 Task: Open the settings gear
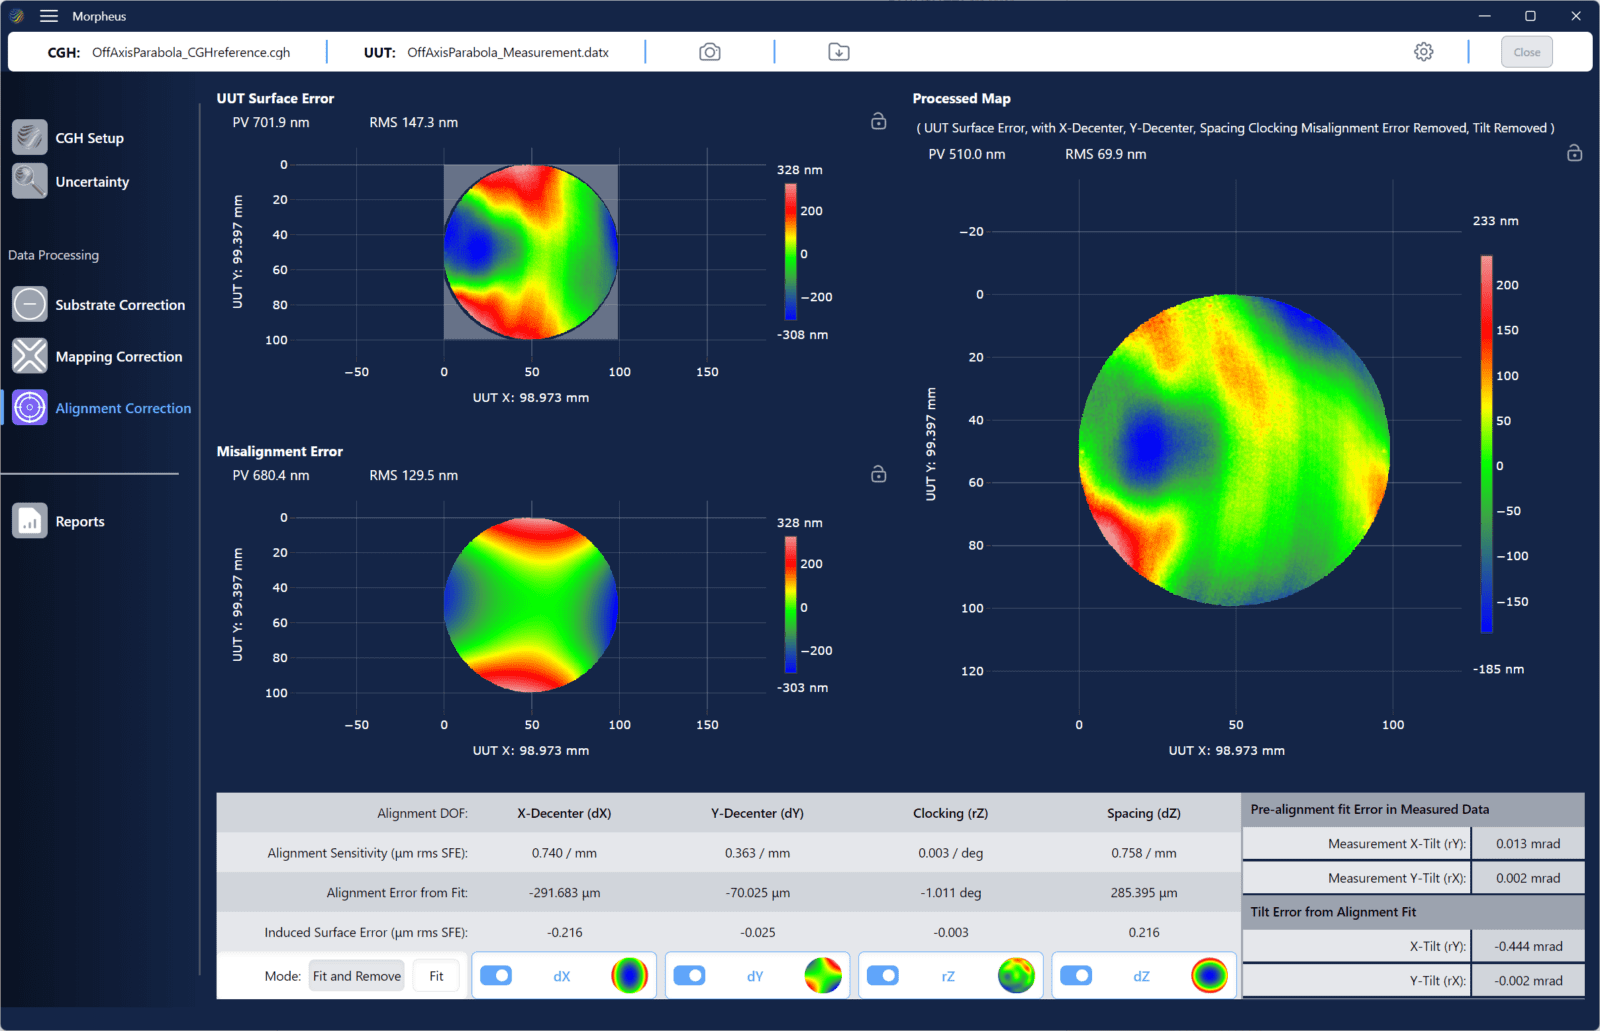1423,52
